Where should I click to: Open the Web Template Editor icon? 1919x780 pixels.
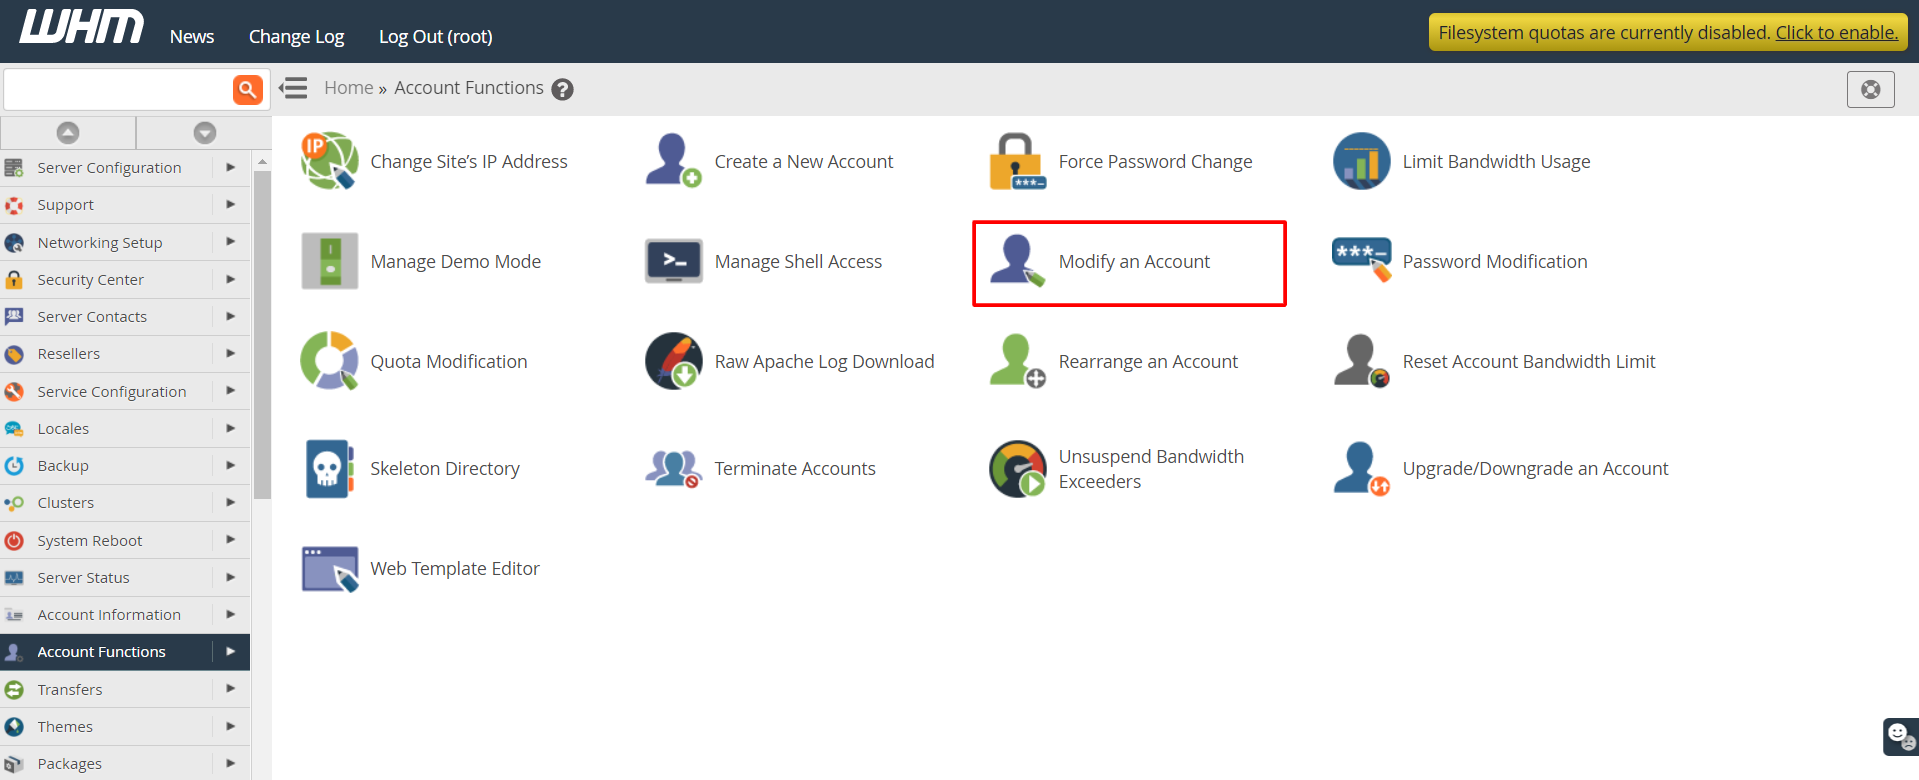pyautogui.click(x=329, y=568)
